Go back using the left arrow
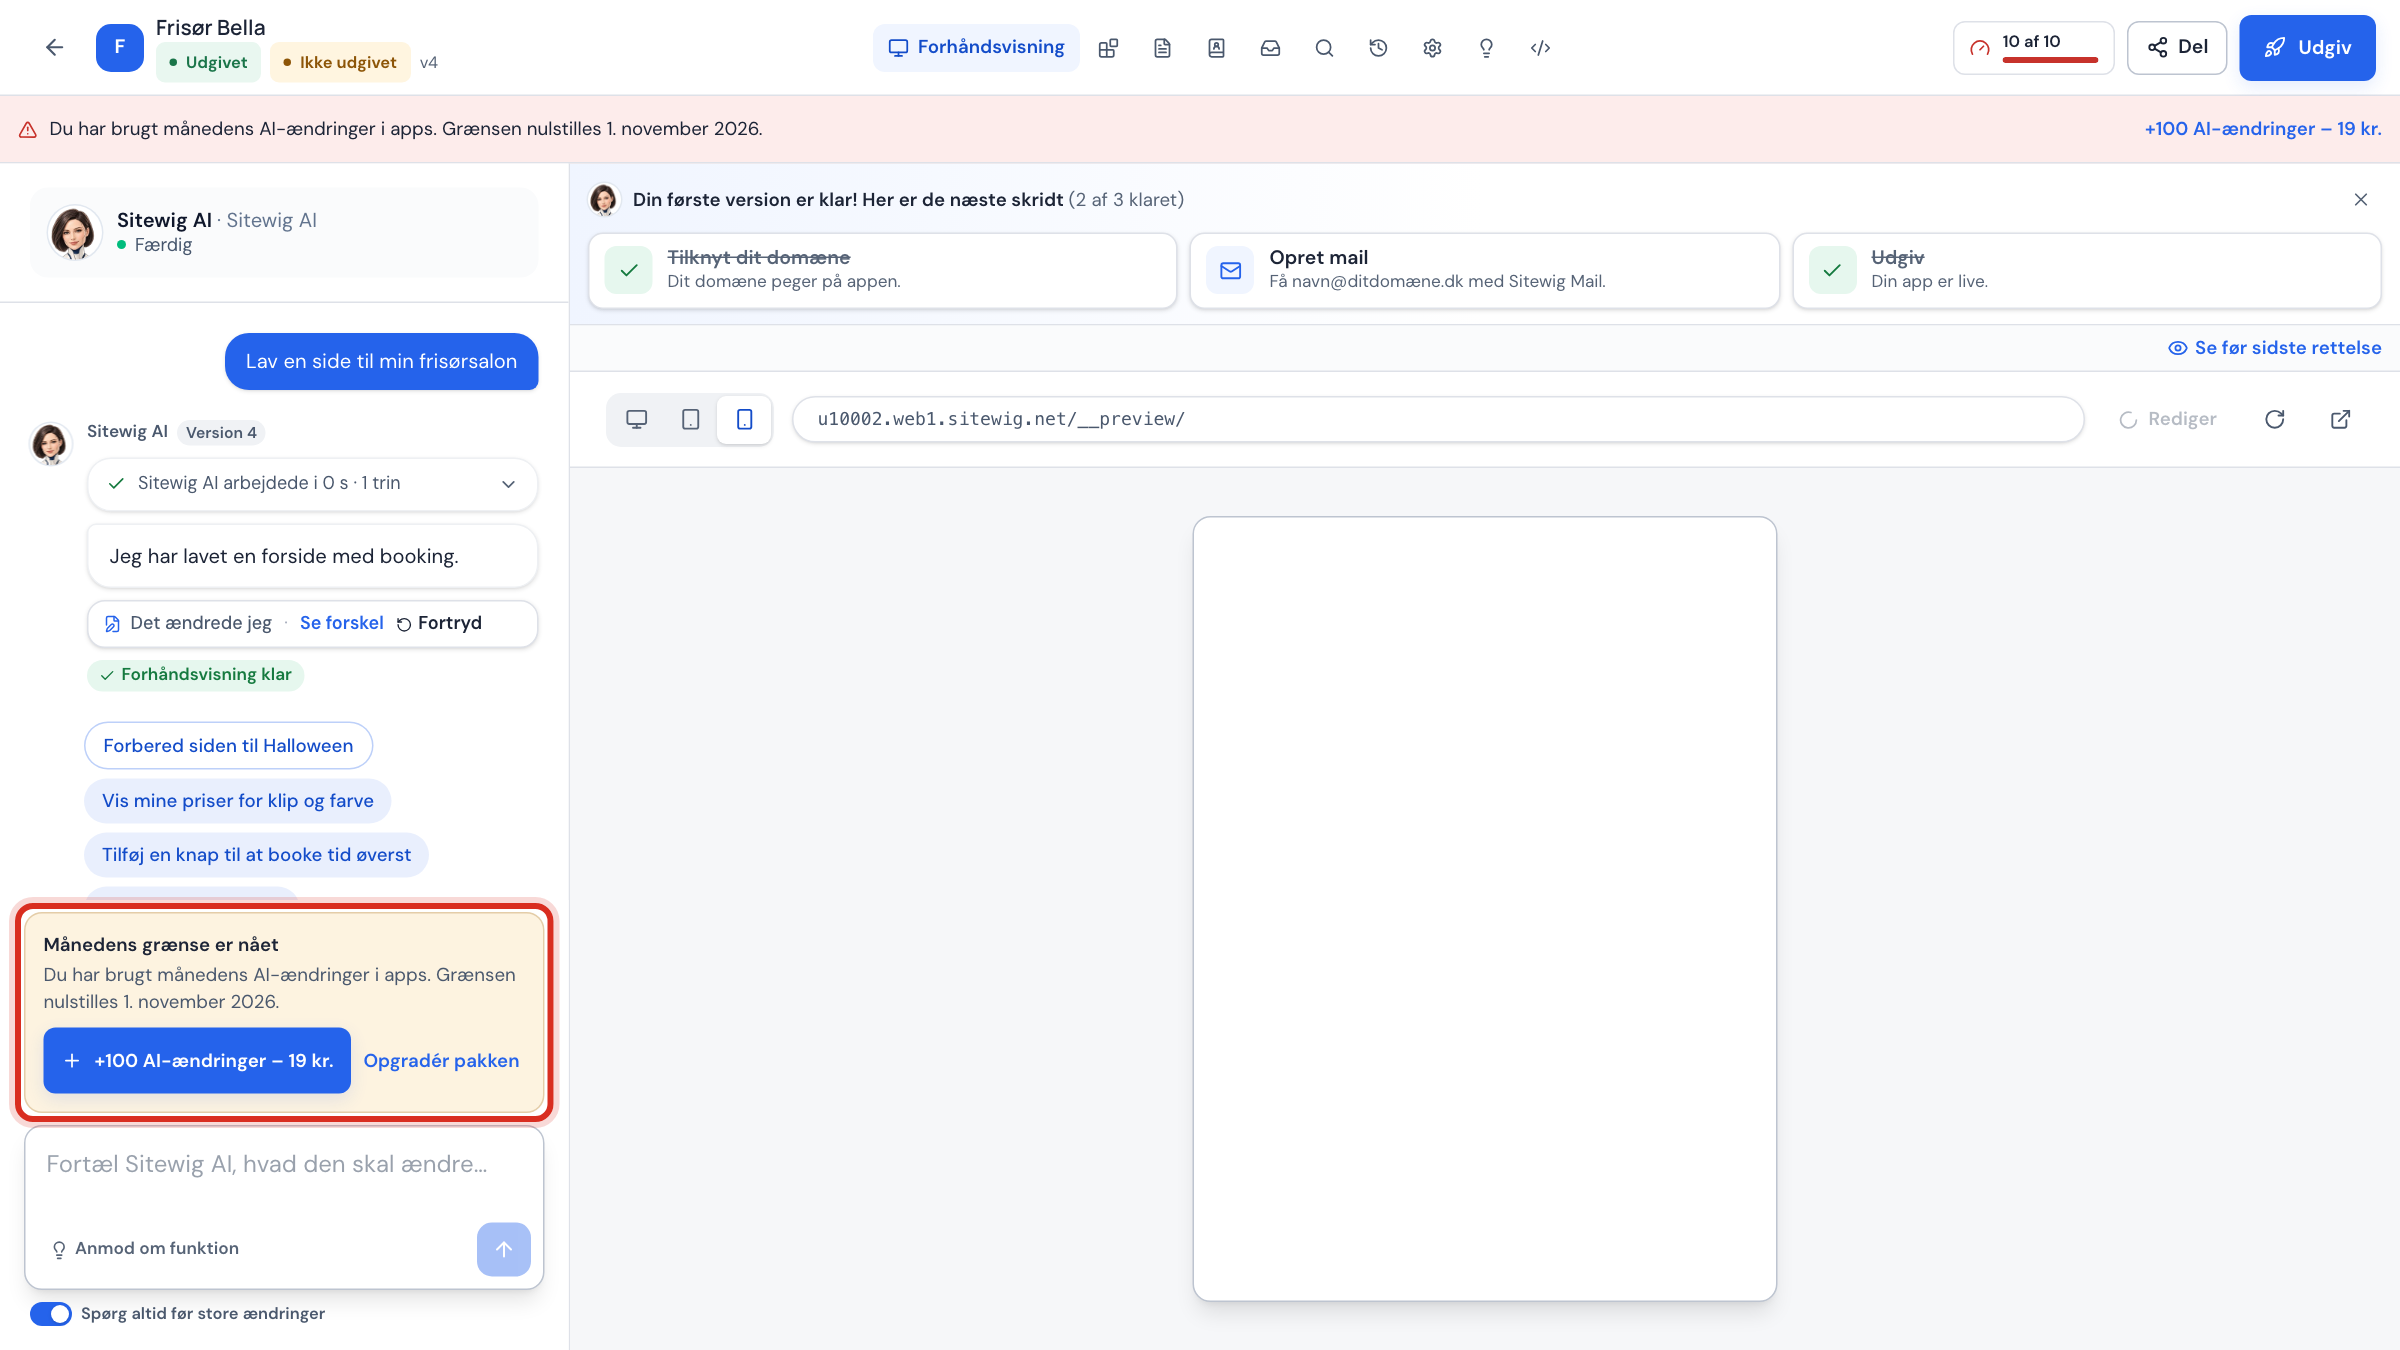Image resolution: width=2400 pixels, height=1350 pixels. click(54, 47)
